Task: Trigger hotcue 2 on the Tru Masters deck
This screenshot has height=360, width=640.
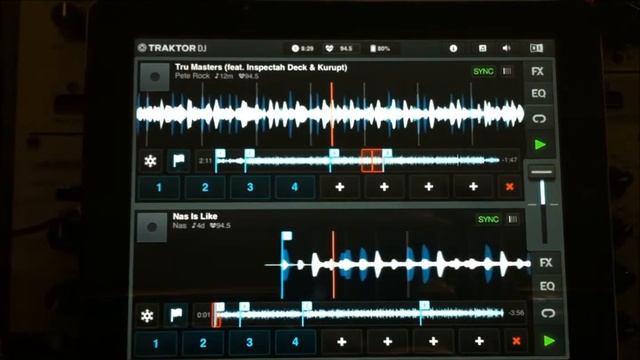Action: tap(205, 187)
